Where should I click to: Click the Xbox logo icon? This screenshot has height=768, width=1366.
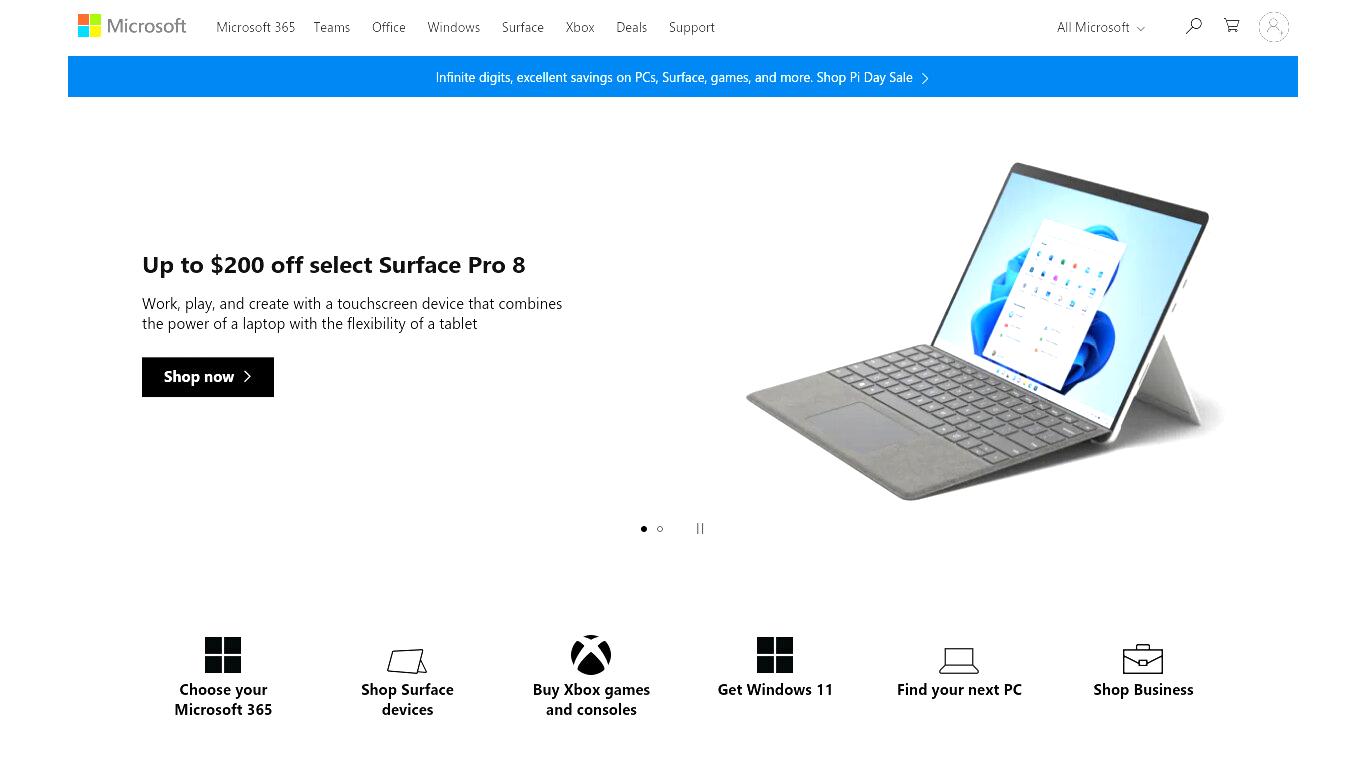point(591,655)
